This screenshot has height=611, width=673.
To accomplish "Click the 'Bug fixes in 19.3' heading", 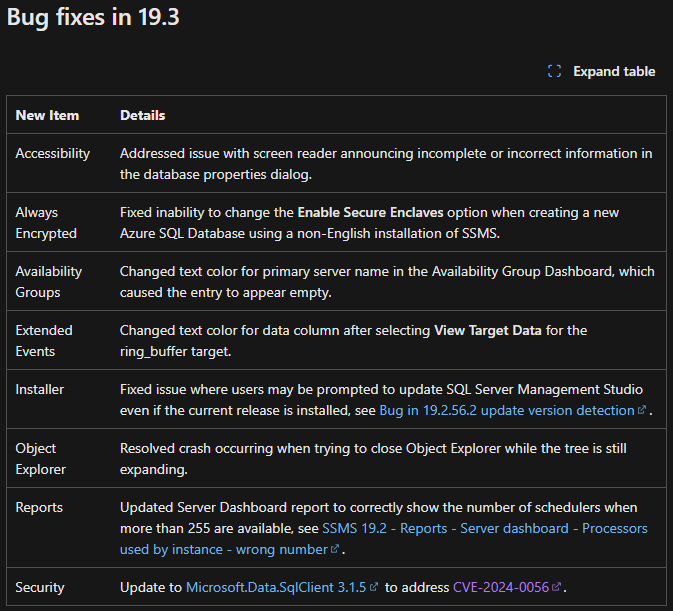I will (x=94, y=18).
